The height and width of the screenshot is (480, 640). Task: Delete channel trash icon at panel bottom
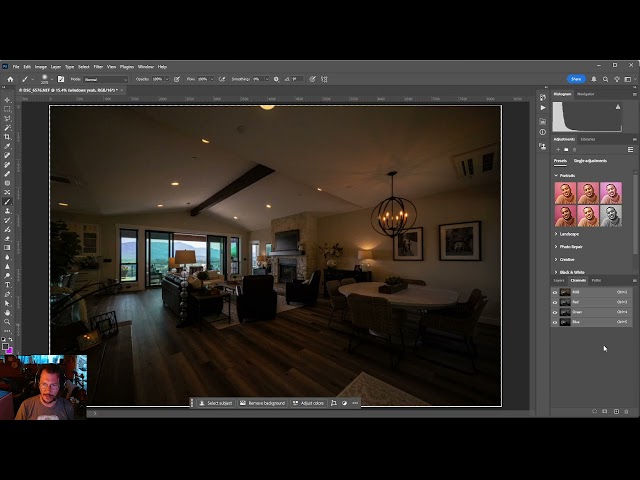click(627, 411)
